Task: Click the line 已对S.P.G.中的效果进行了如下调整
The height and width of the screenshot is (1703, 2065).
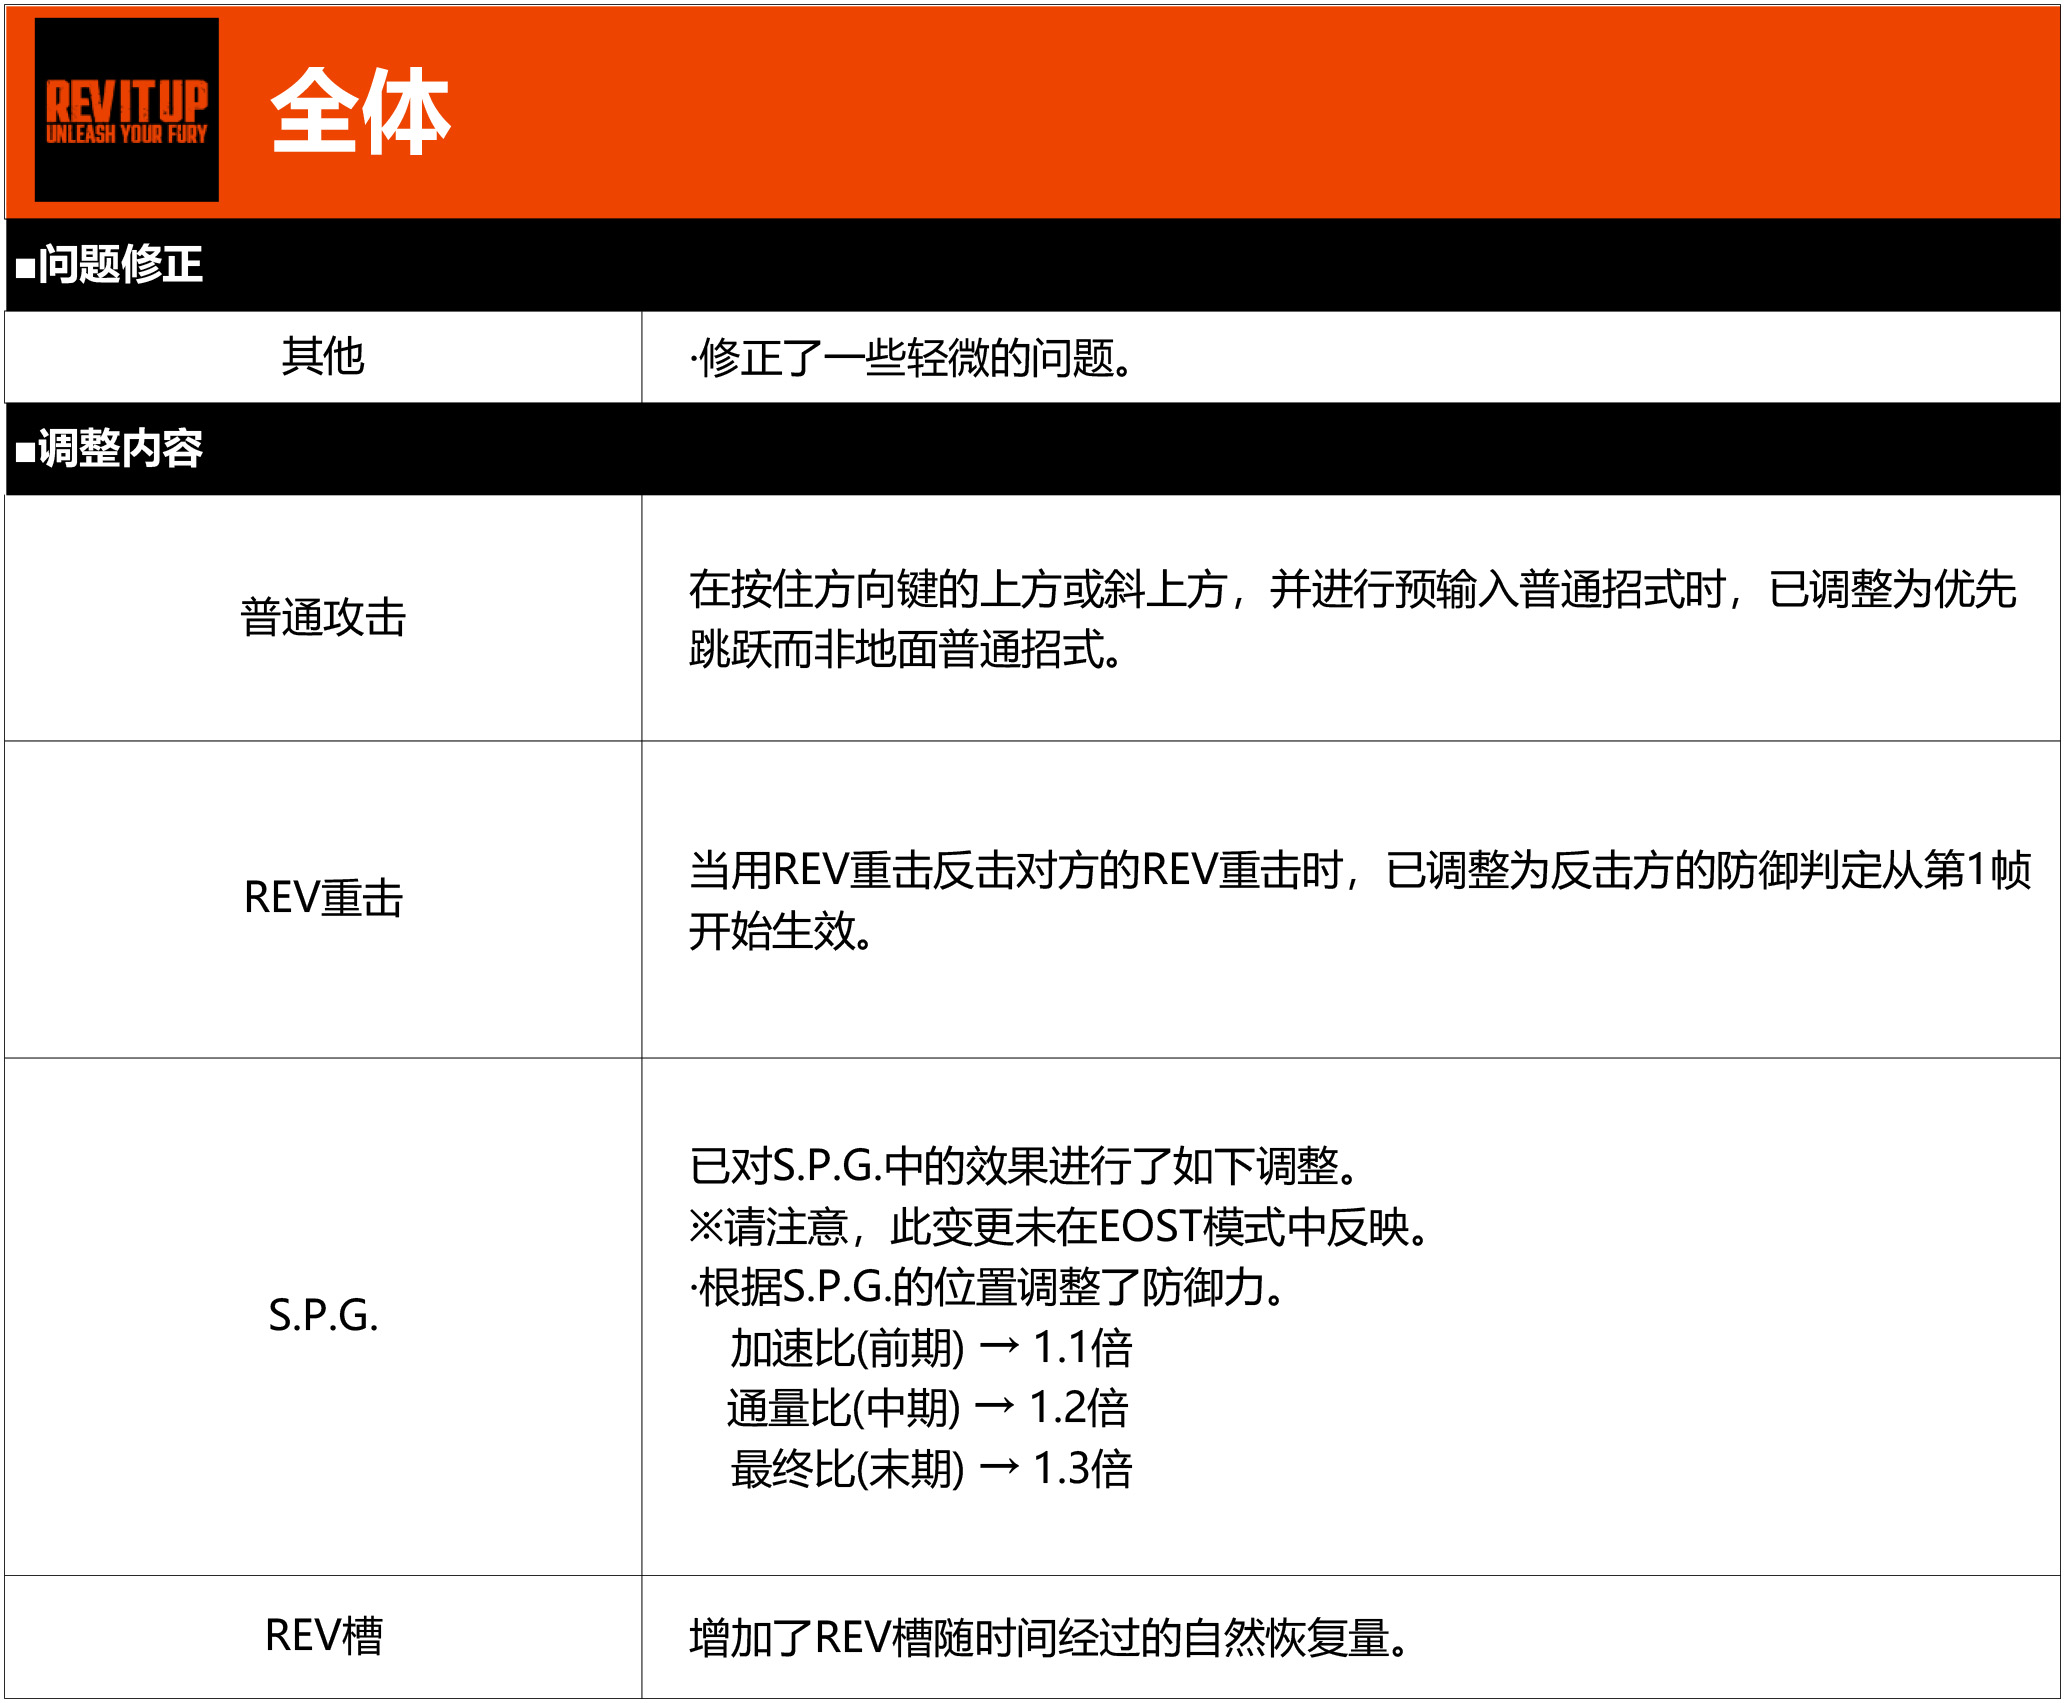Action: [1024, 1166]
